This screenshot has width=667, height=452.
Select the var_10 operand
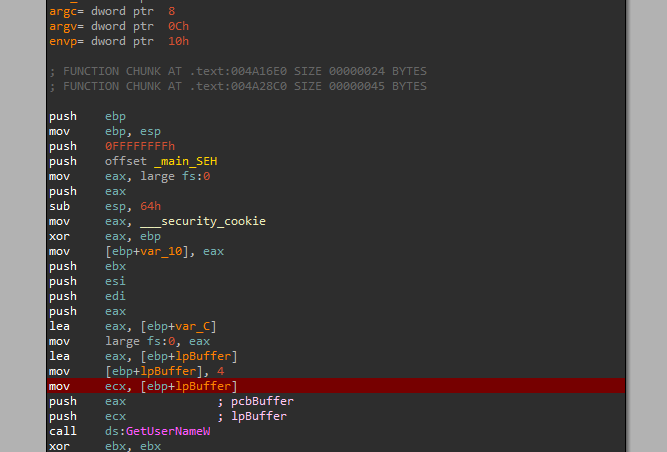coord(161,251)
